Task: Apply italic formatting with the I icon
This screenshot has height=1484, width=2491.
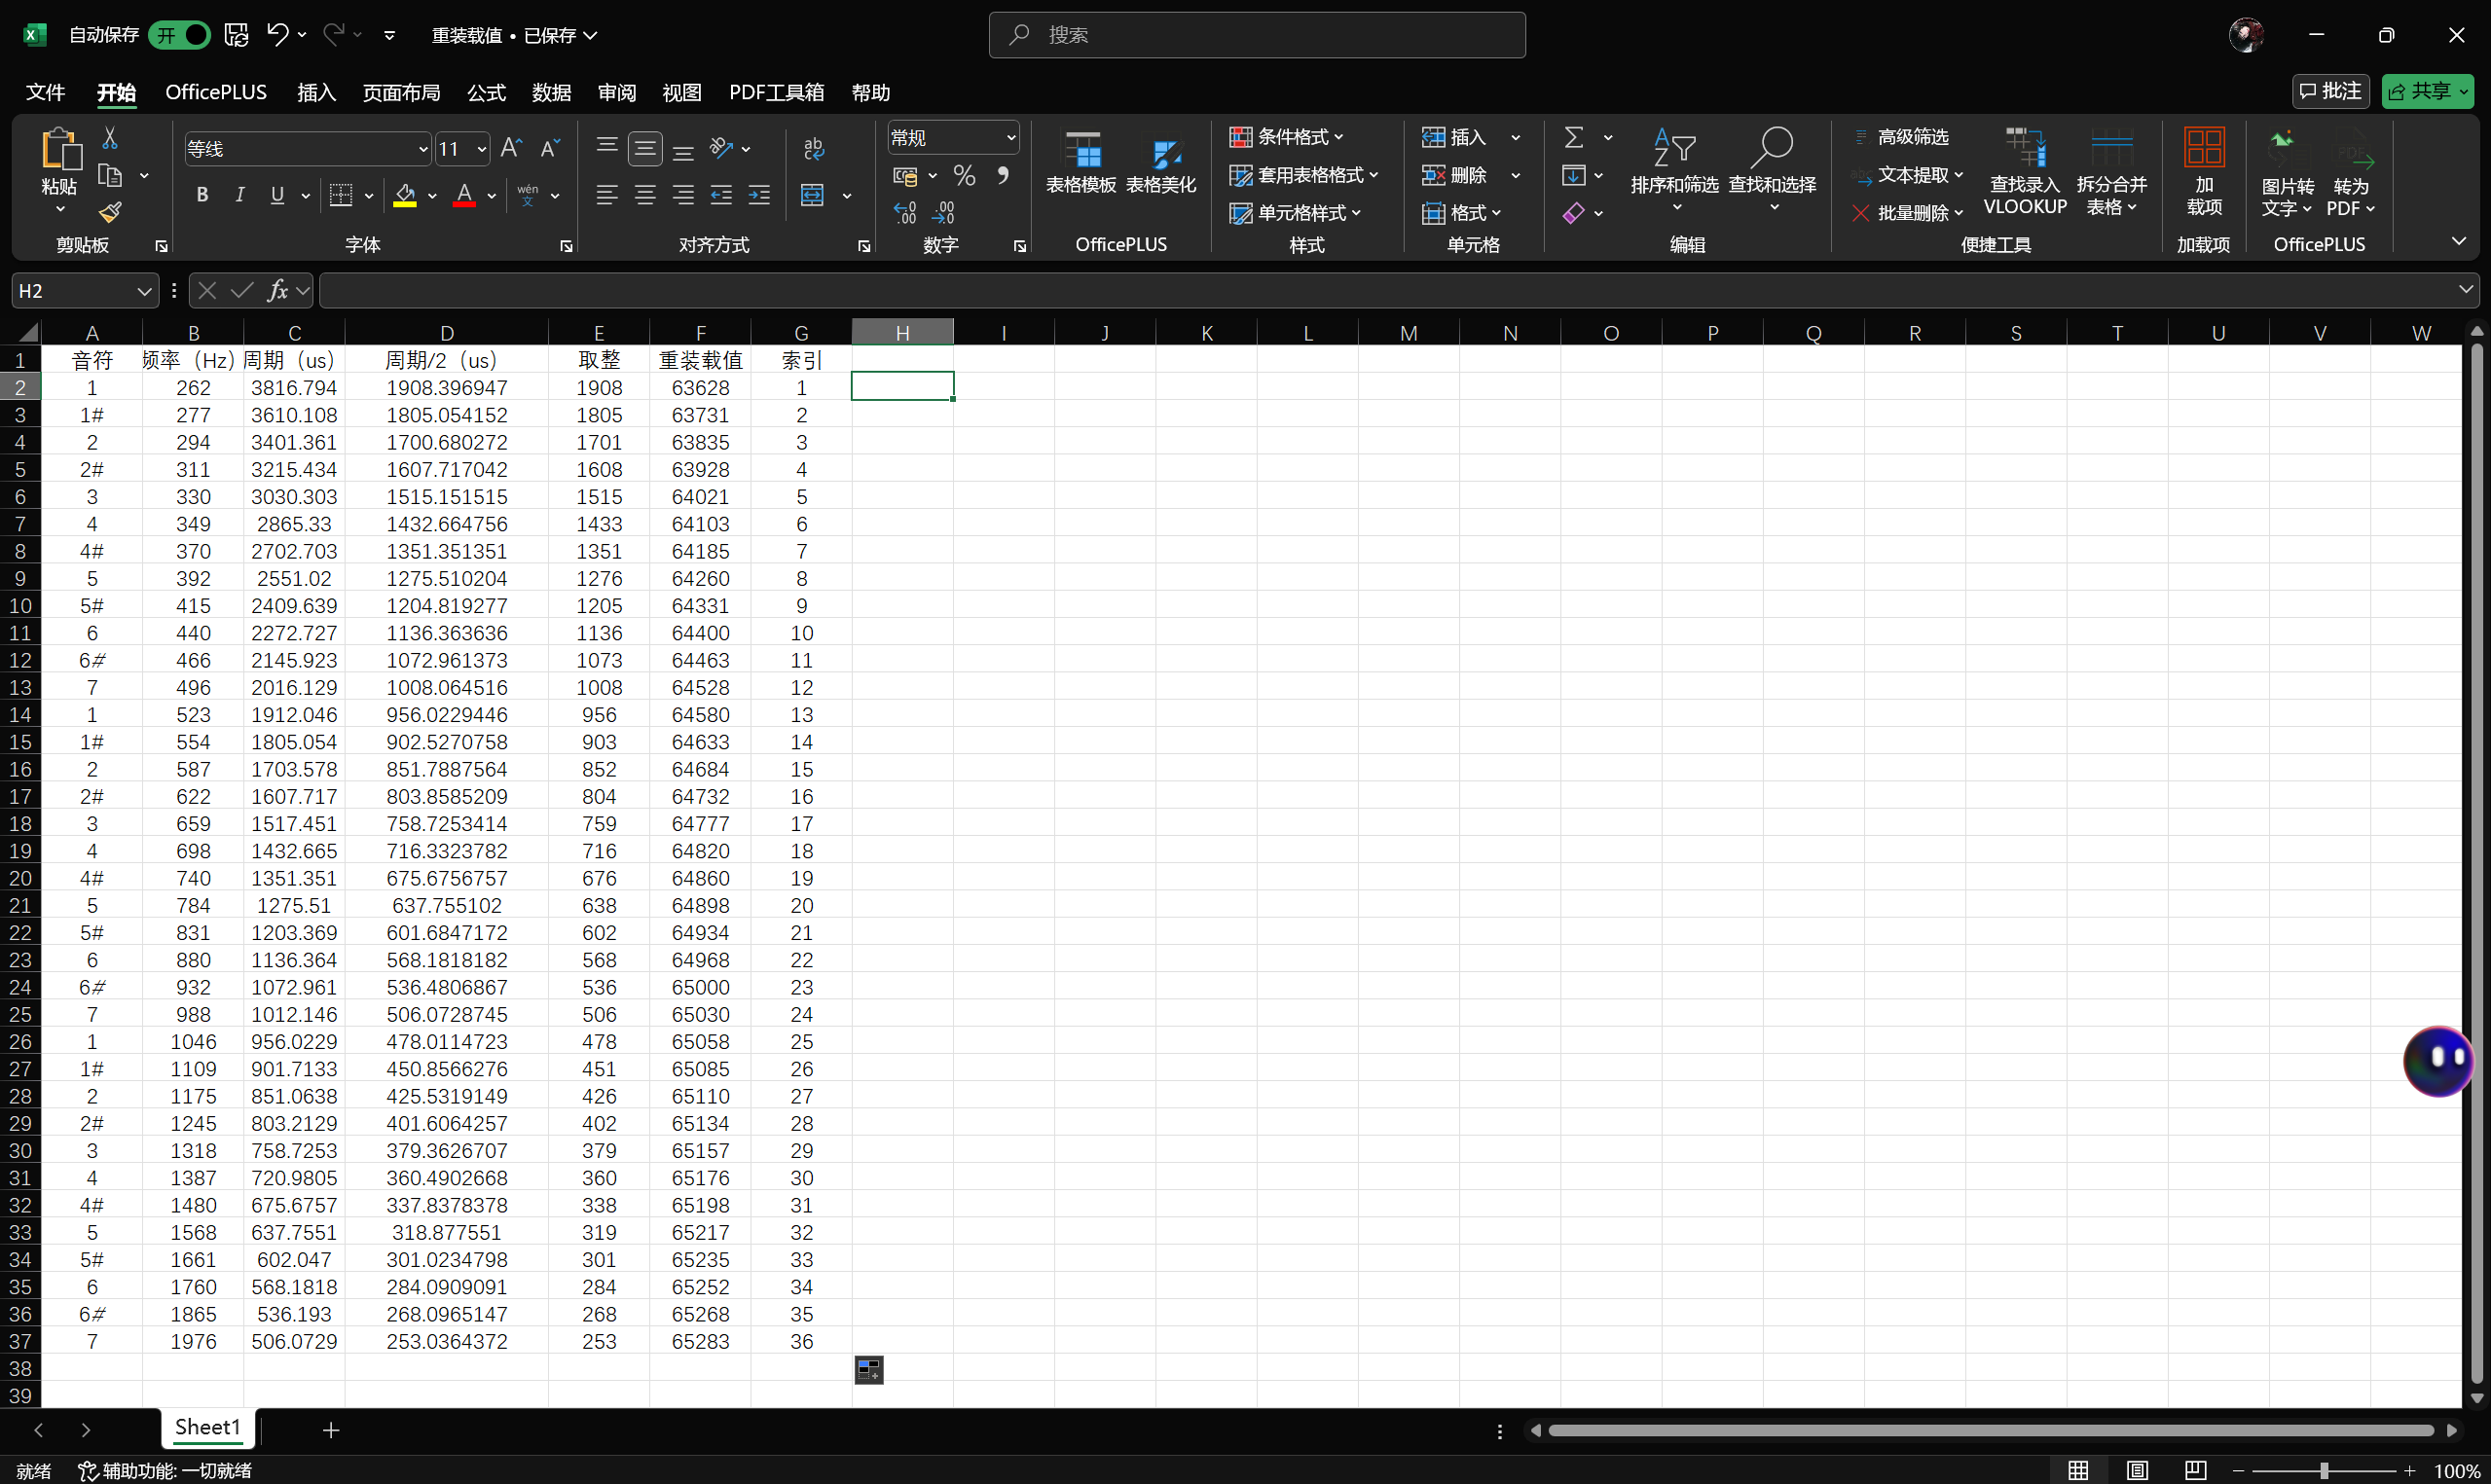Action: (x=240, y=195)
